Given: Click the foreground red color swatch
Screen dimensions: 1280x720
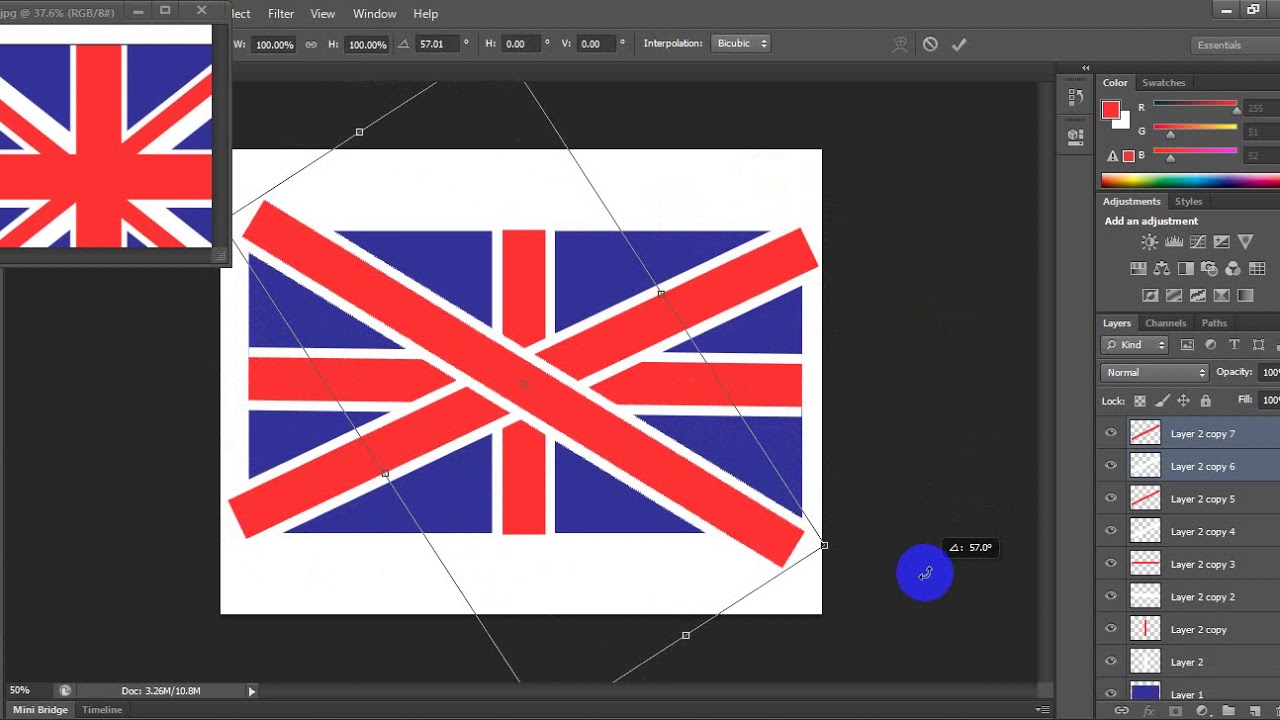Looking at the screenshot, I should (x=1111, y=110).
